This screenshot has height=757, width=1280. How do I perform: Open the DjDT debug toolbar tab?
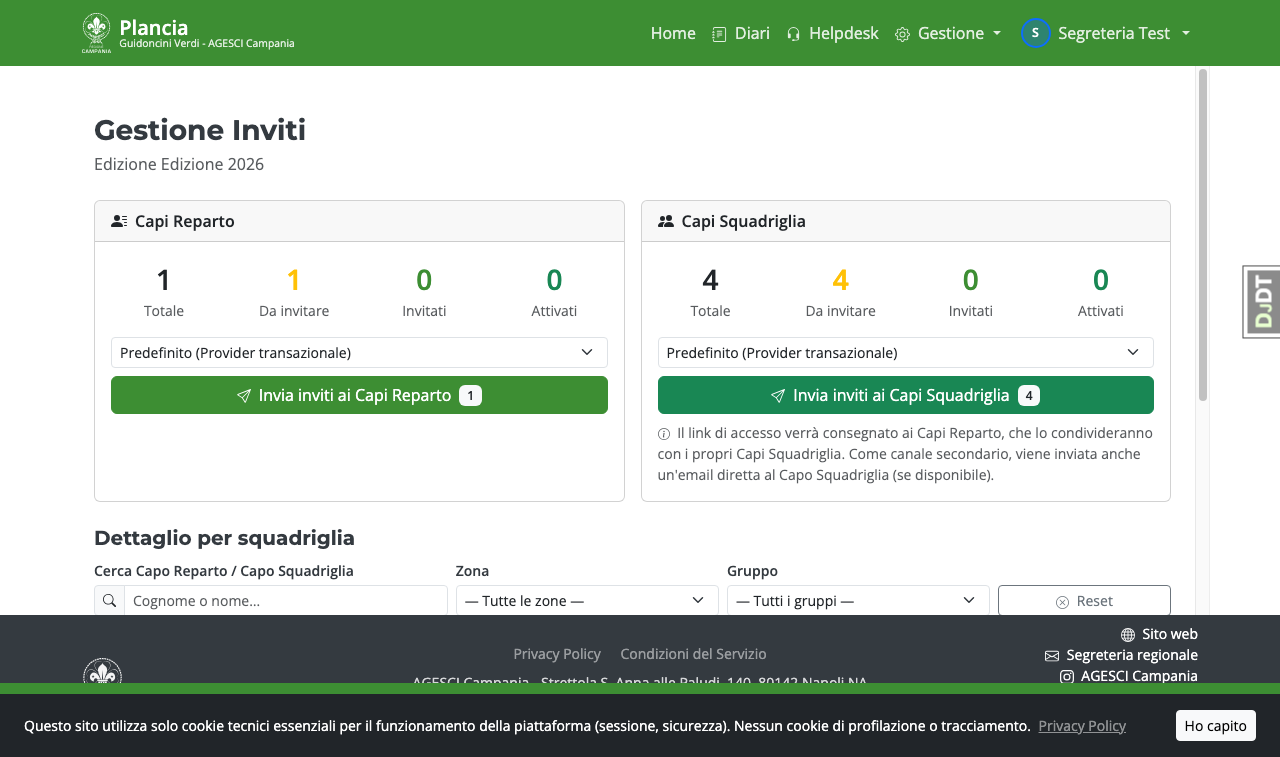[x=1261, y=302]
